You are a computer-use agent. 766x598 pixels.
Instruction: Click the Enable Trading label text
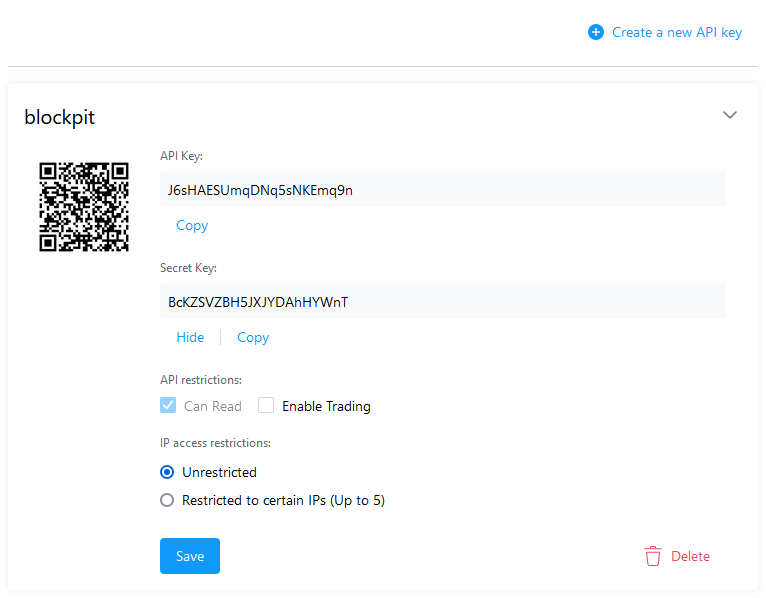pos(326,406)
